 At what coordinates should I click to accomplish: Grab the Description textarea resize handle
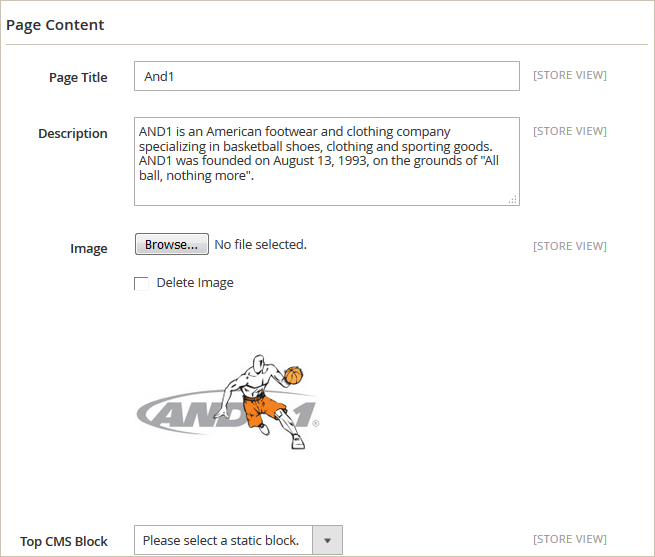click(x=513, y=199)
